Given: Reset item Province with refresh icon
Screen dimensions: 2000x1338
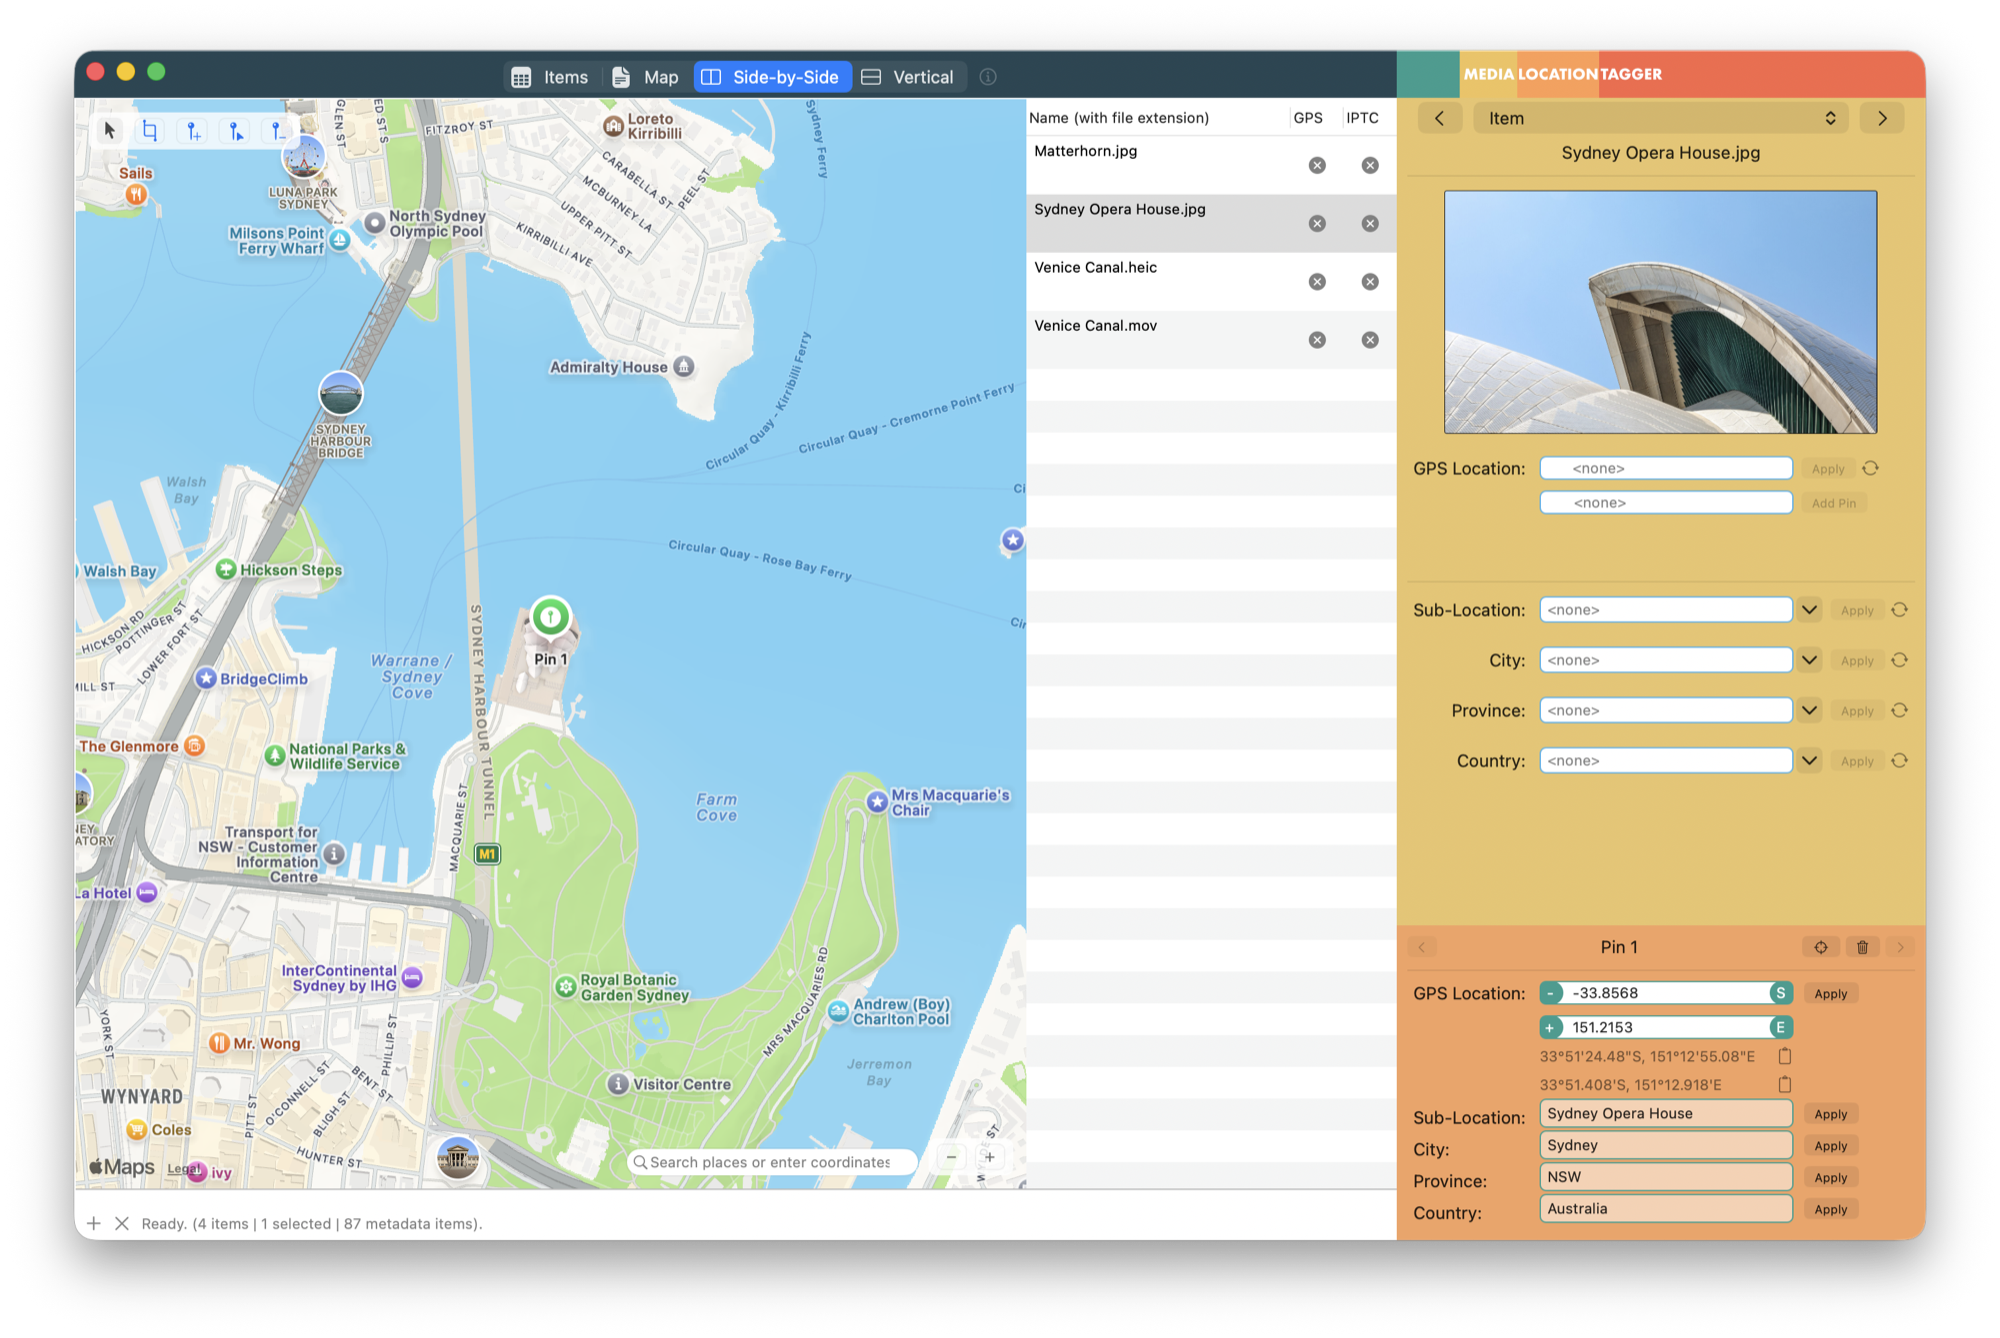Looking at the screenshot, I should [x=1900, y=710].
